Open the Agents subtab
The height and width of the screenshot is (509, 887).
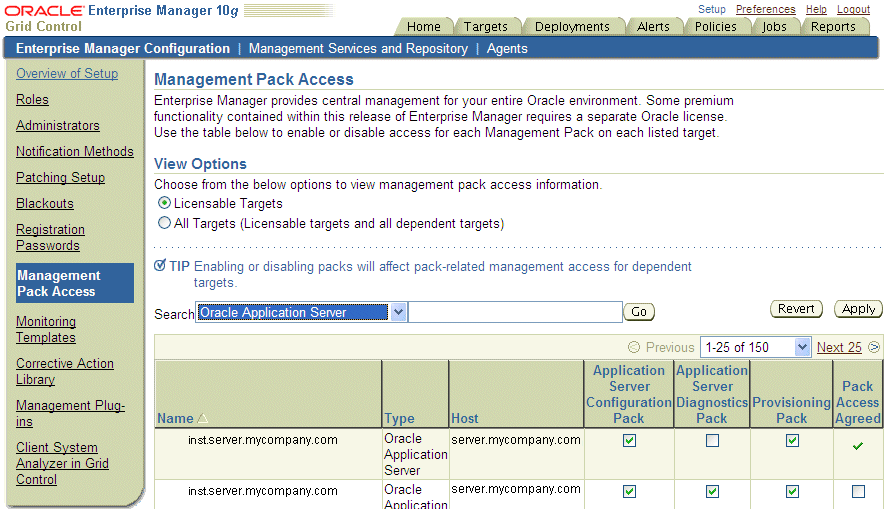click(x=507, y=49)
